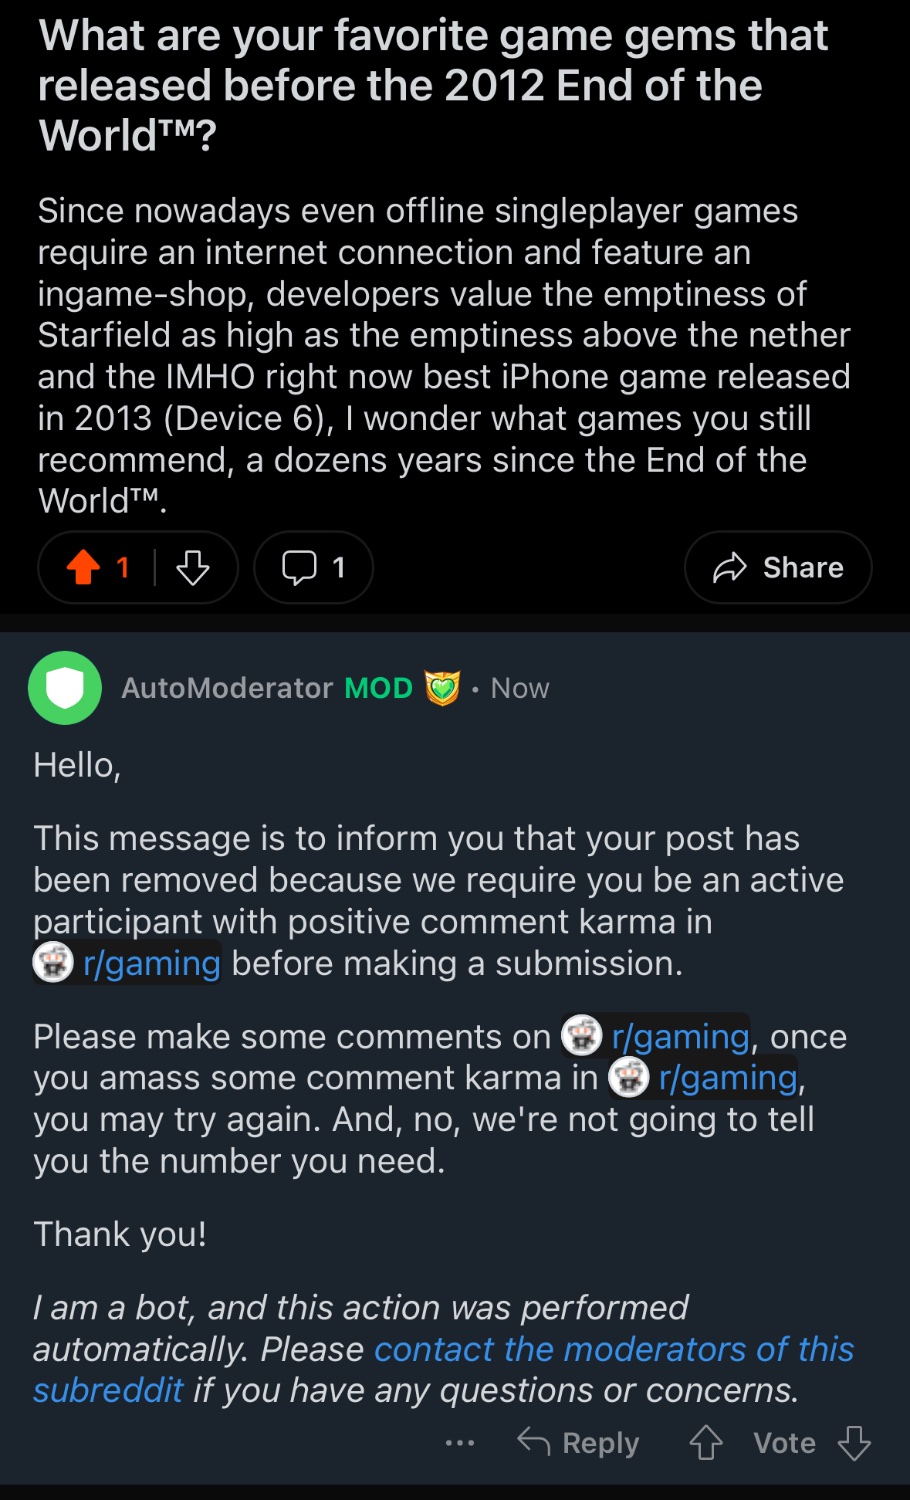Open r/gaming link followed by ', once'
The height and width of the screenshot is (1500, 910).
click(680, 1037)
